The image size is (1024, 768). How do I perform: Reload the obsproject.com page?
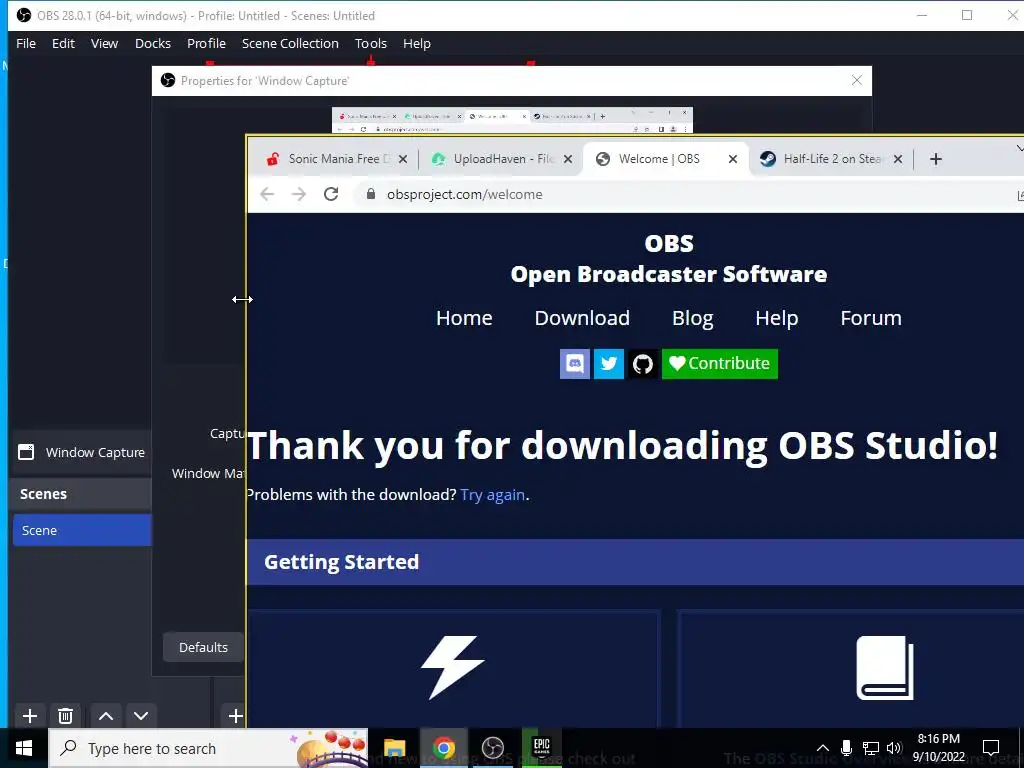click(x=331, y=194)
